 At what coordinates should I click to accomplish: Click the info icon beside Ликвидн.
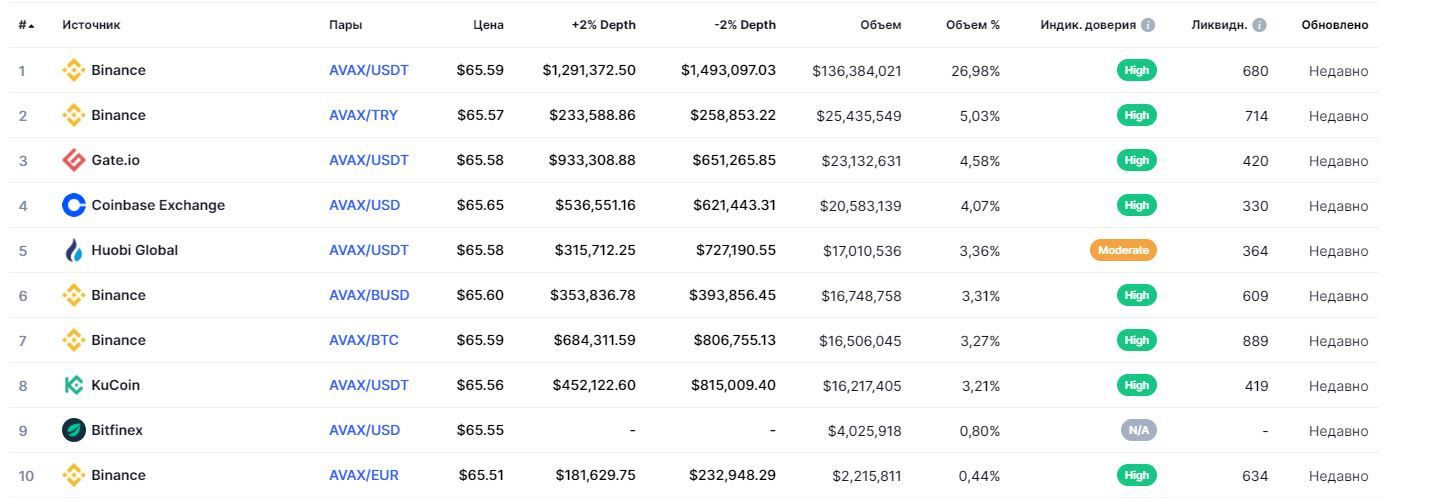1259,25
